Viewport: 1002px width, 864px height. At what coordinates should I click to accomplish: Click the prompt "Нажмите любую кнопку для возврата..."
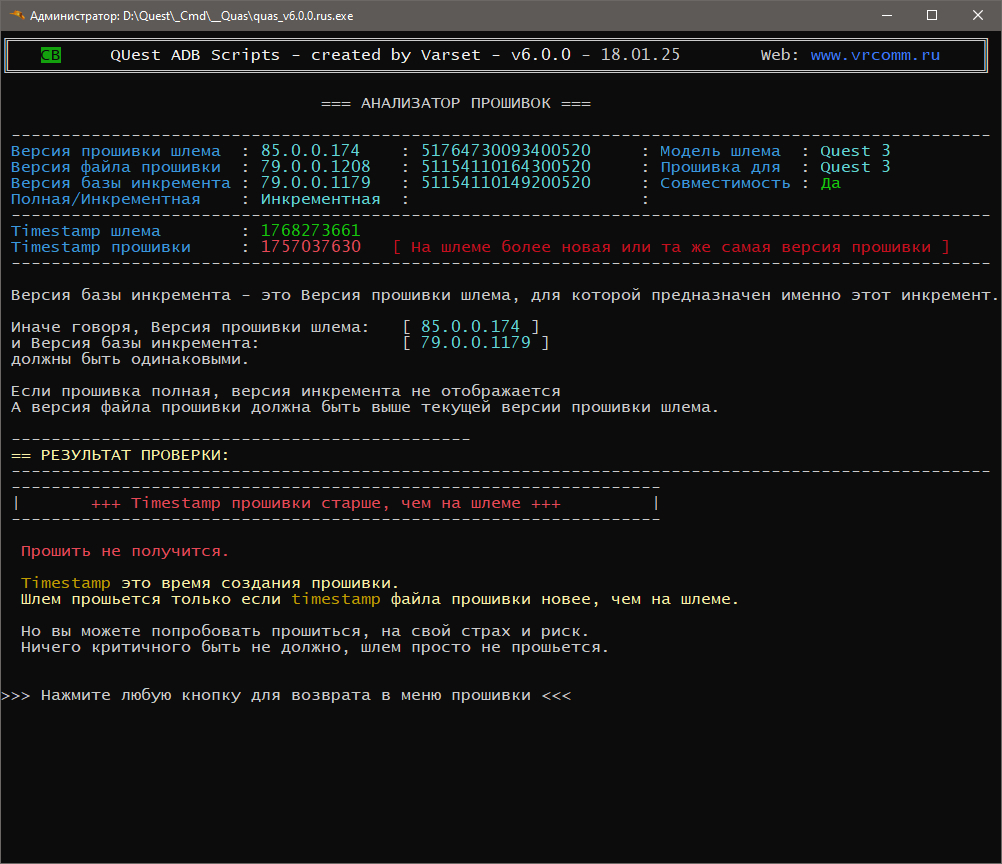286,695
